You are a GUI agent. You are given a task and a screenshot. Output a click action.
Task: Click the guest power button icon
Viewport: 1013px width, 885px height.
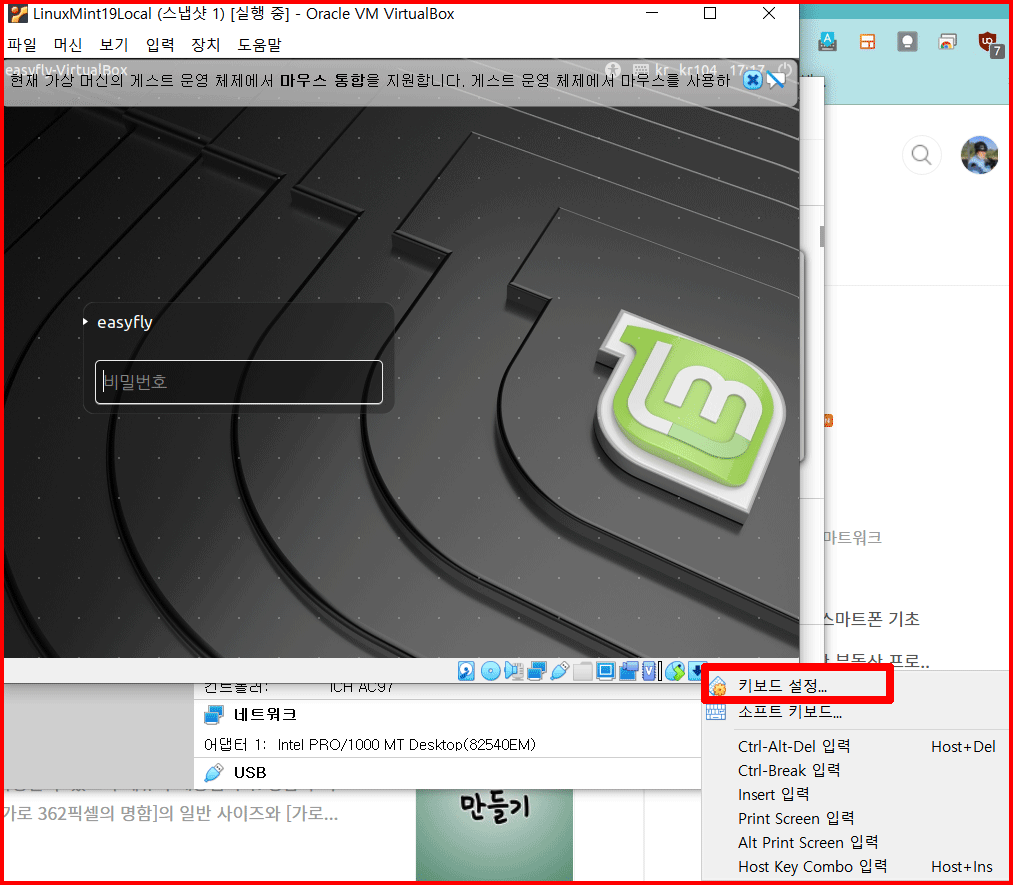(785, 69)
